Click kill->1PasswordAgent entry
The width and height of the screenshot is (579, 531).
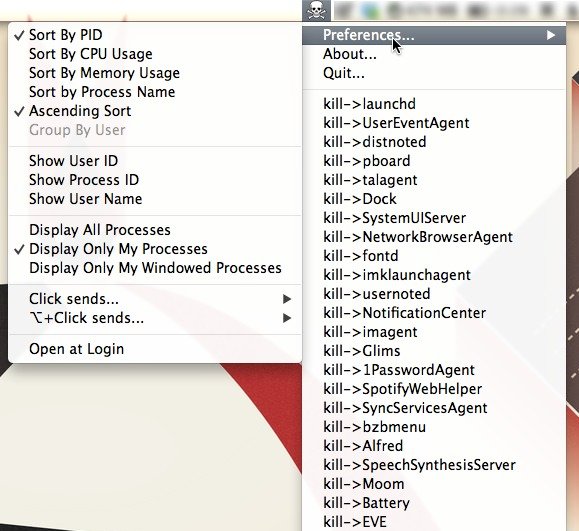[x=434, y=370]
